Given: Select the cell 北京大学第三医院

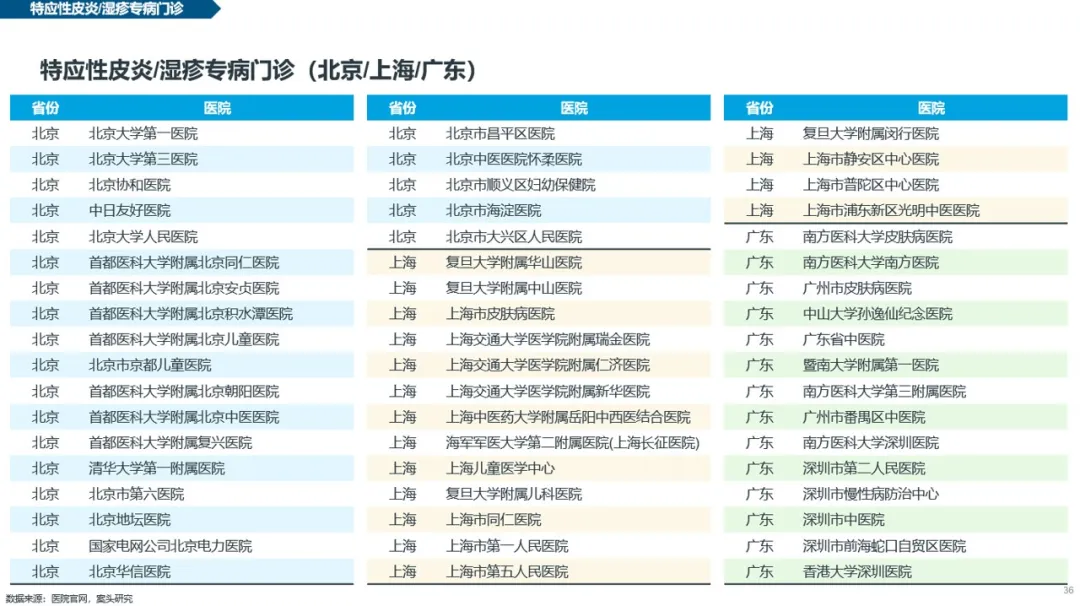Looking at the screenshot, I should click(x=143, y=159).
